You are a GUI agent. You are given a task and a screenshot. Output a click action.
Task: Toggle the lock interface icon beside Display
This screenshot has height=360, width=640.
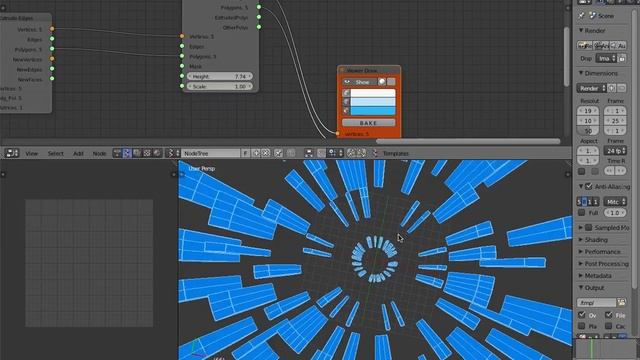pyautogui.click(x=622, y=58)
